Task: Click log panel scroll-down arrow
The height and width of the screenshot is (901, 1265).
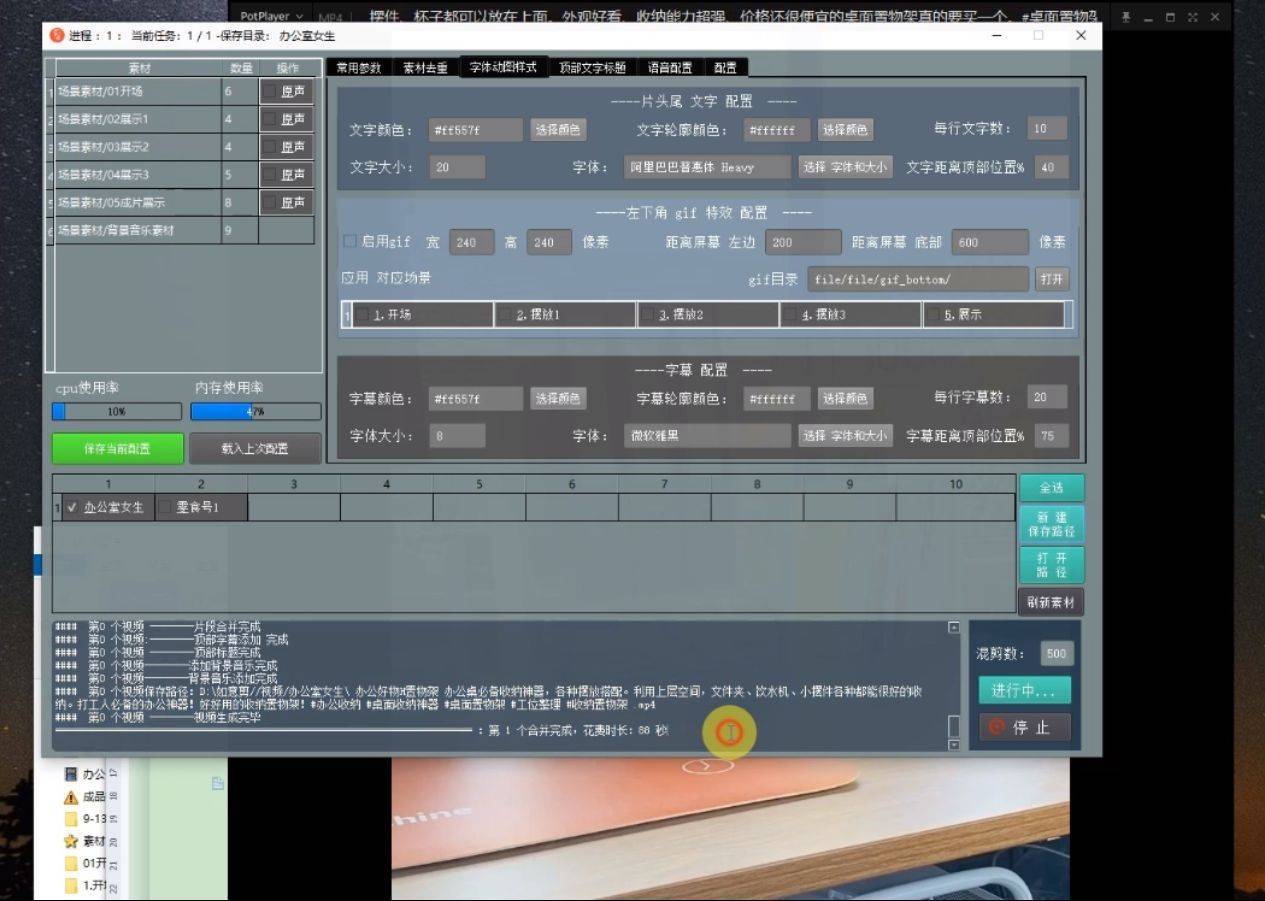Action: click(x=954, y=745)
